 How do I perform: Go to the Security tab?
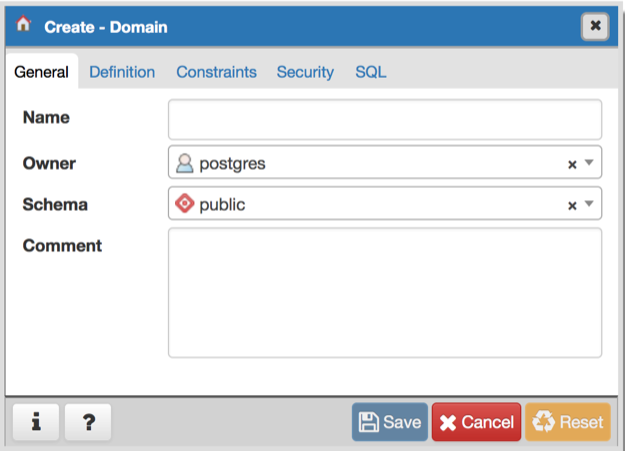305,72
